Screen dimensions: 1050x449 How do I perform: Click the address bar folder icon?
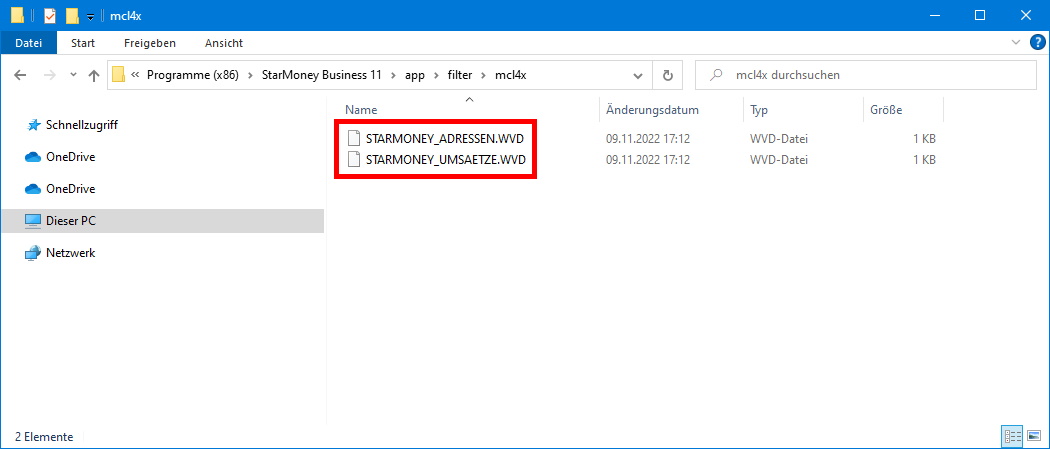119,75
